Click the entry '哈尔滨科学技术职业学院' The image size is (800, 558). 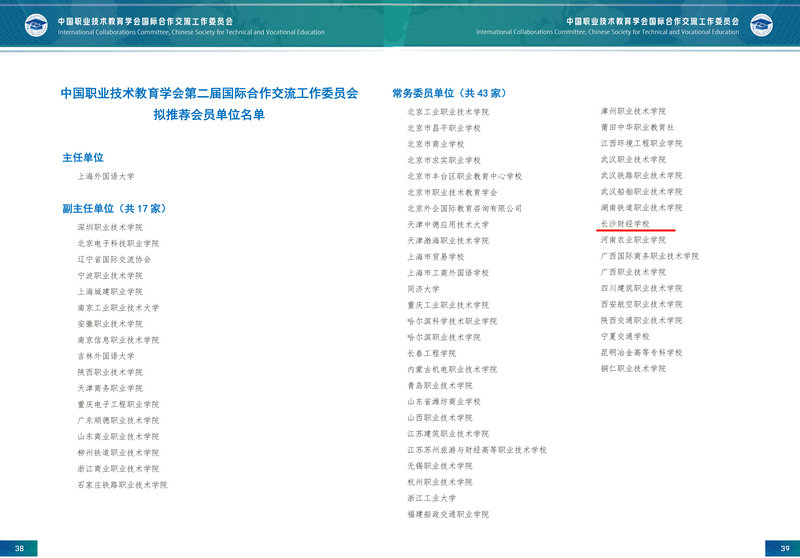(x=452, y=321)
